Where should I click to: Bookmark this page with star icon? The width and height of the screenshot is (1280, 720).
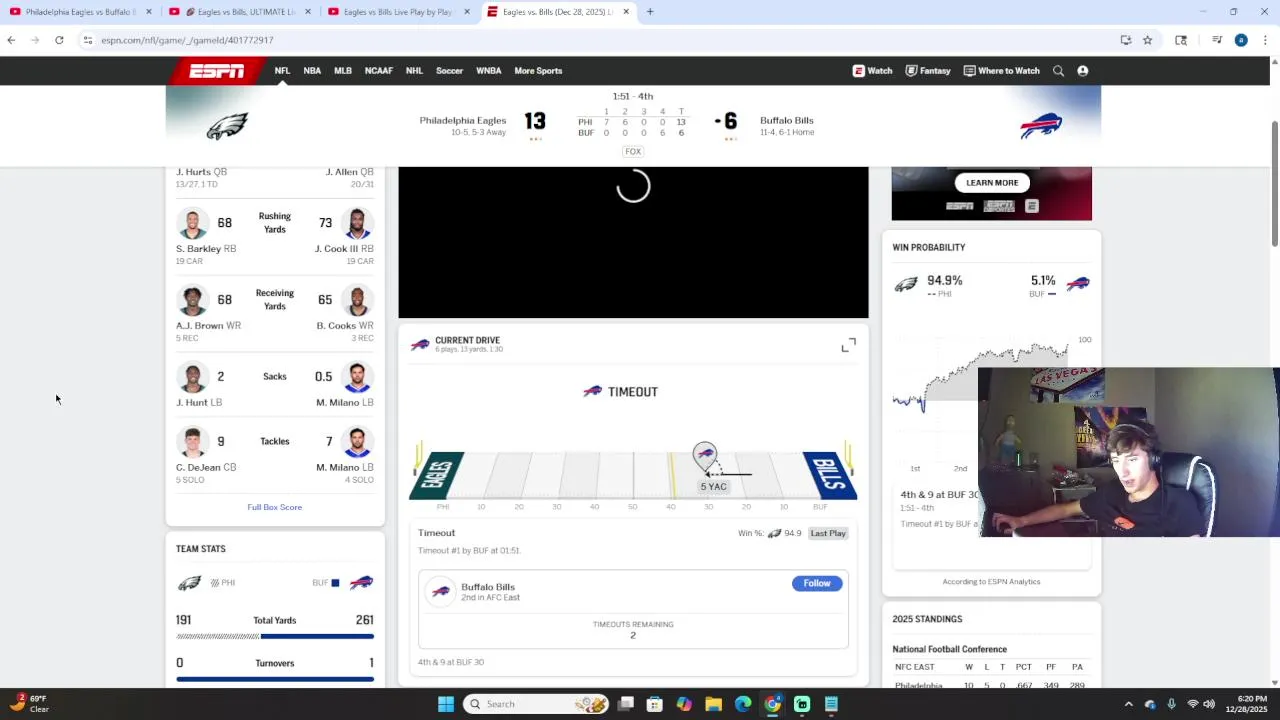tap(1147, 40)
